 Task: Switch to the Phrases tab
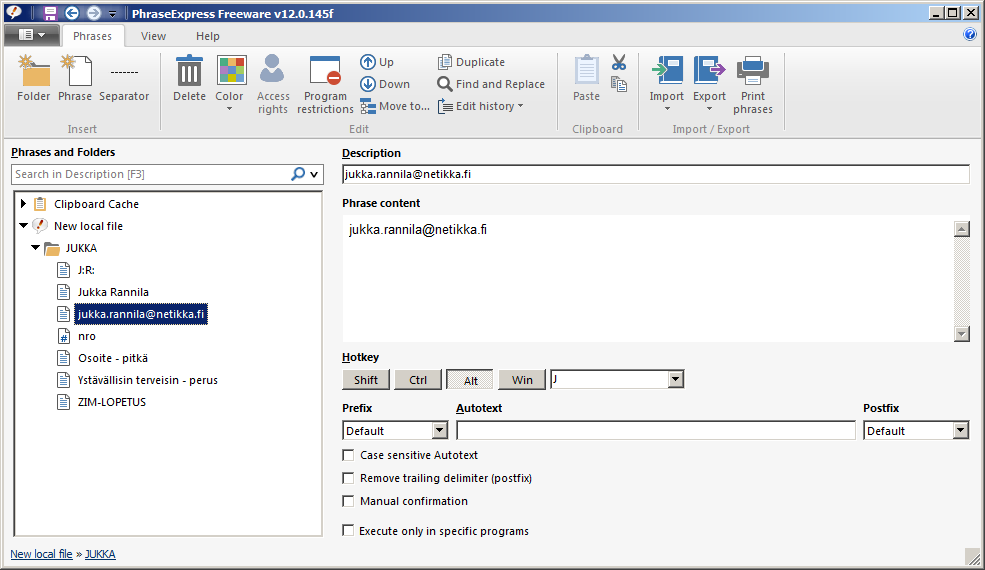(92, 36)
